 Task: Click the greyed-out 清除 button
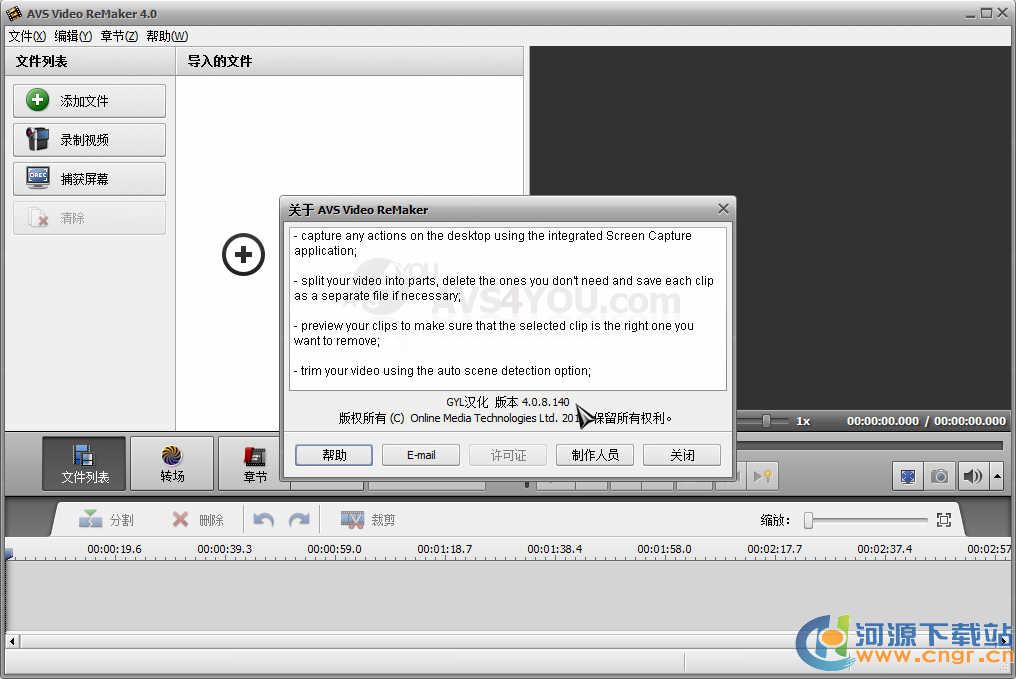pyautogui.click(x=89, y=218)
